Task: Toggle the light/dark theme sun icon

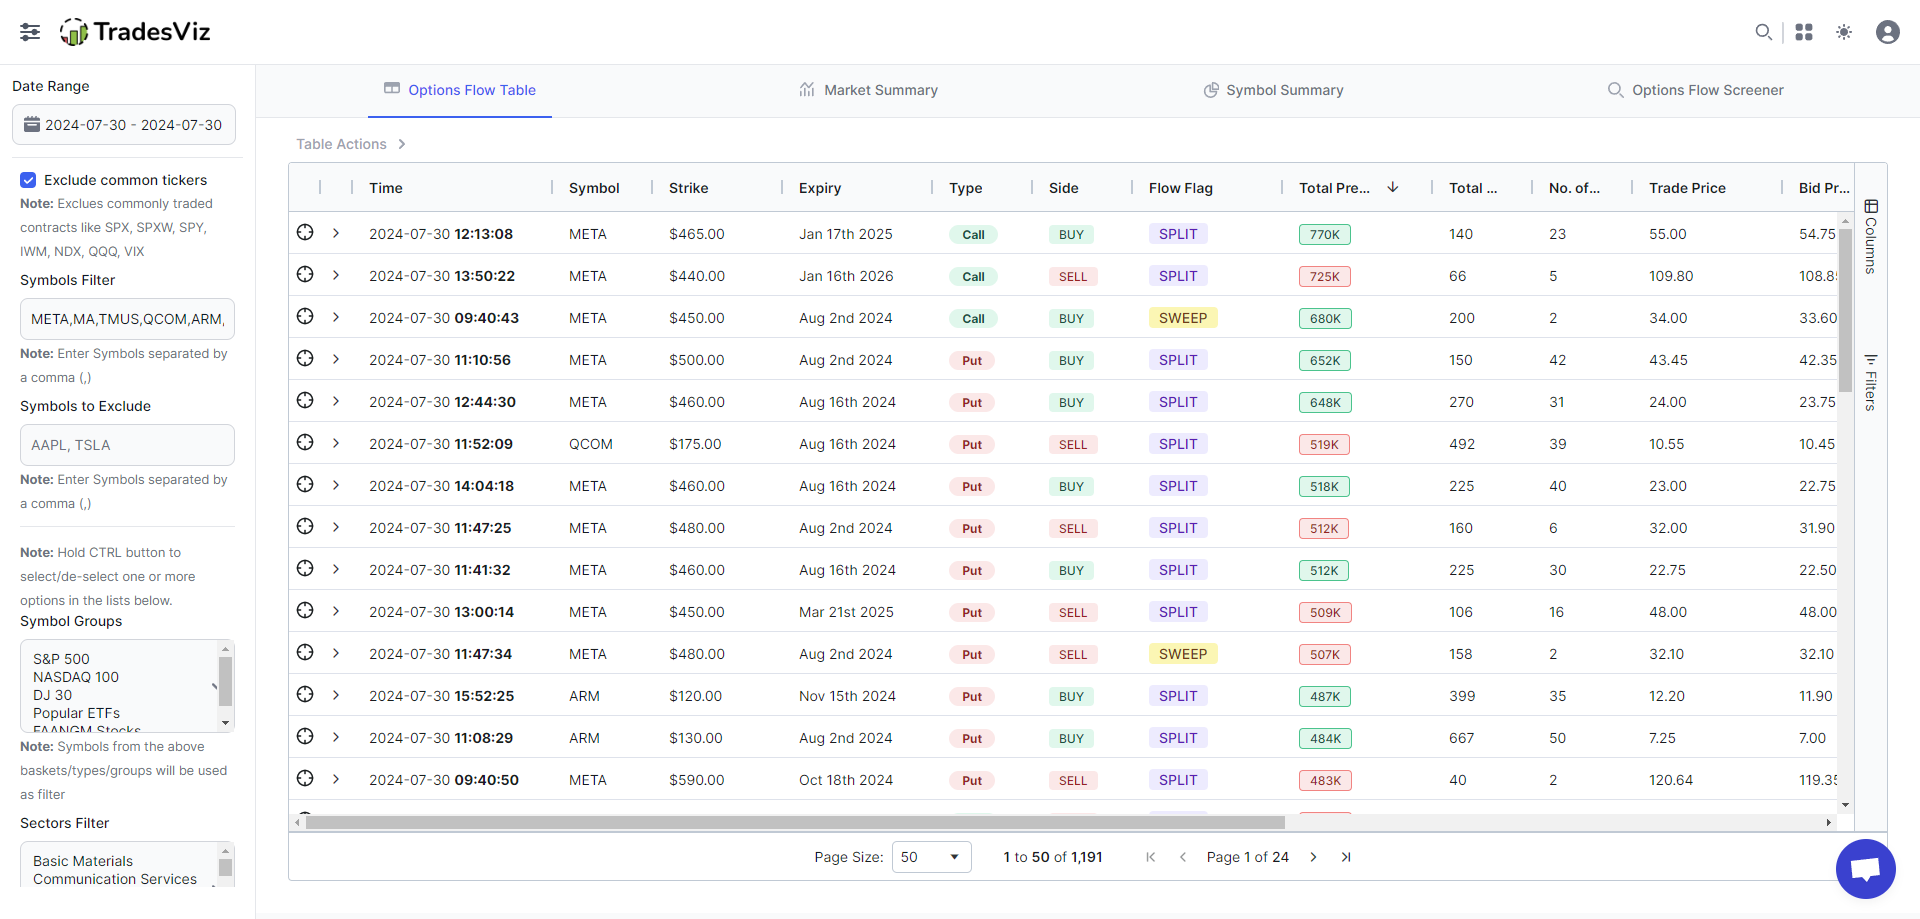Action: tap(1844, 32)
